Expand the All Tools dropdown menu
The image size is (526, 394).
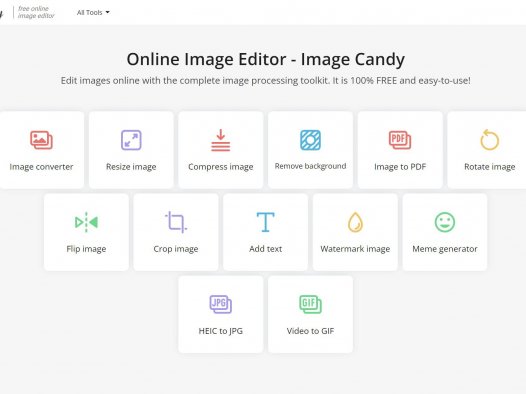(93, 12)
